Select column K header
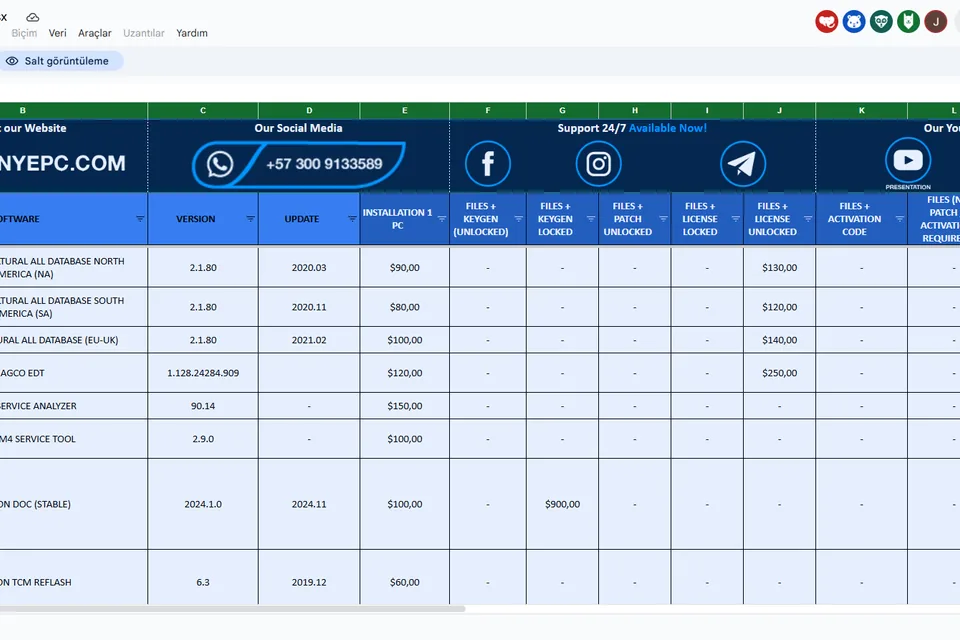960x640 pixels. pyautogui.click(x=861, y=111)
